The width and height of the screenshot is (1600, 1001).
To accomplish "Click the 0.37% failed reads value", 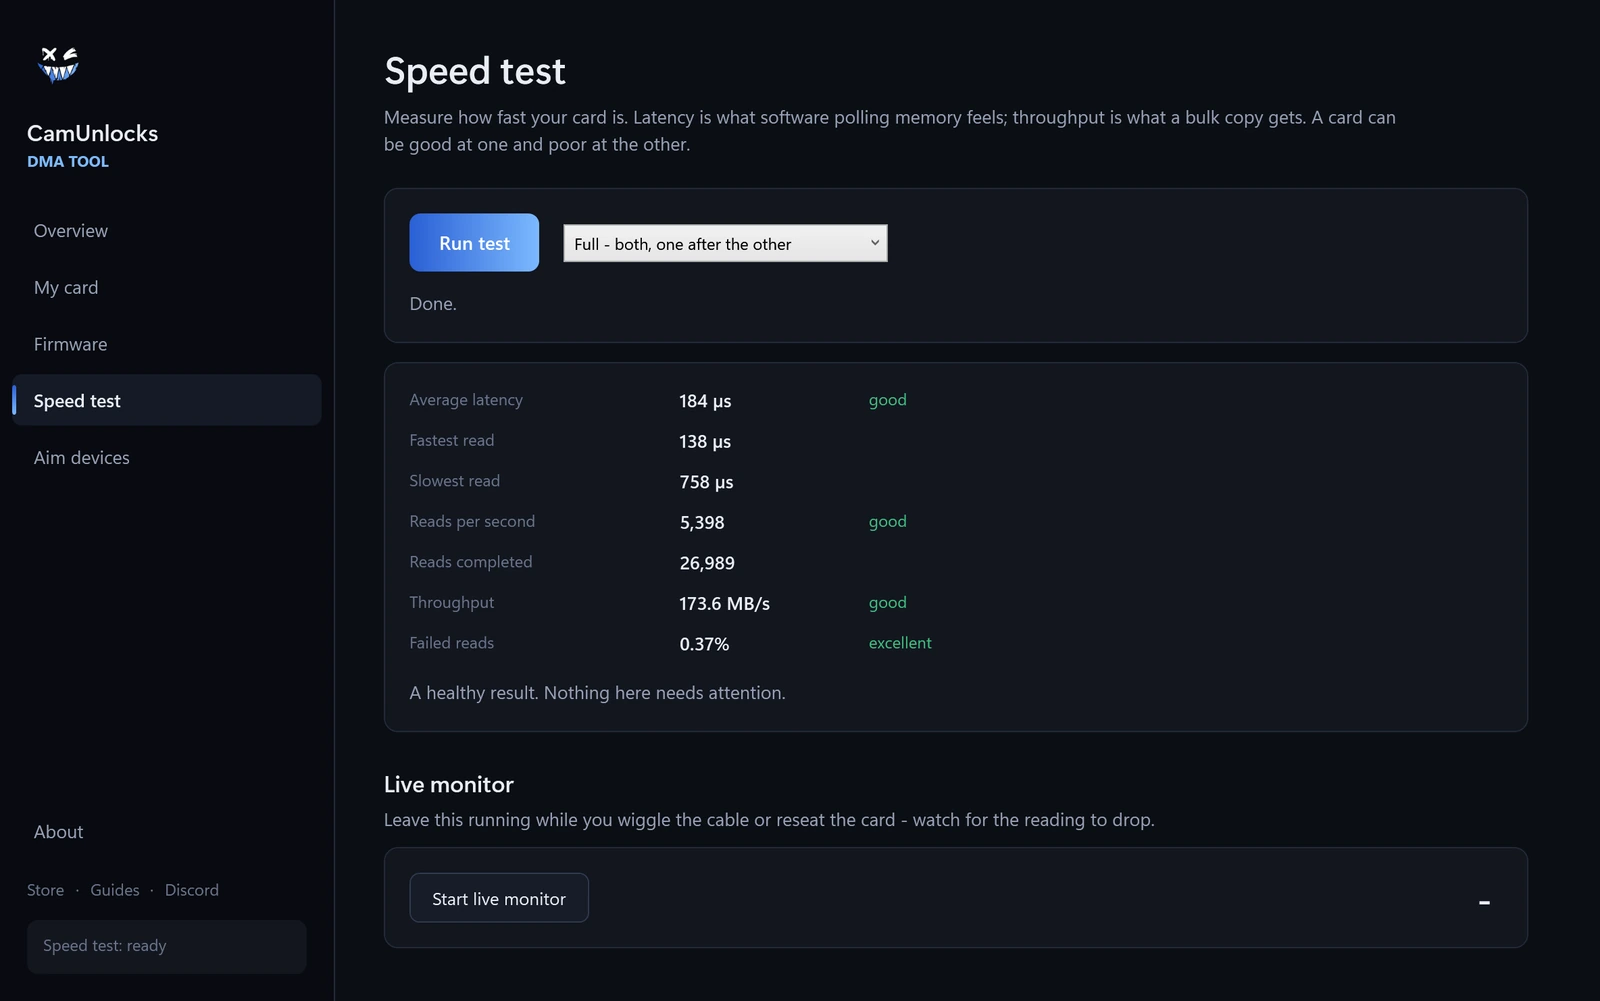I will tap(704, 644).
